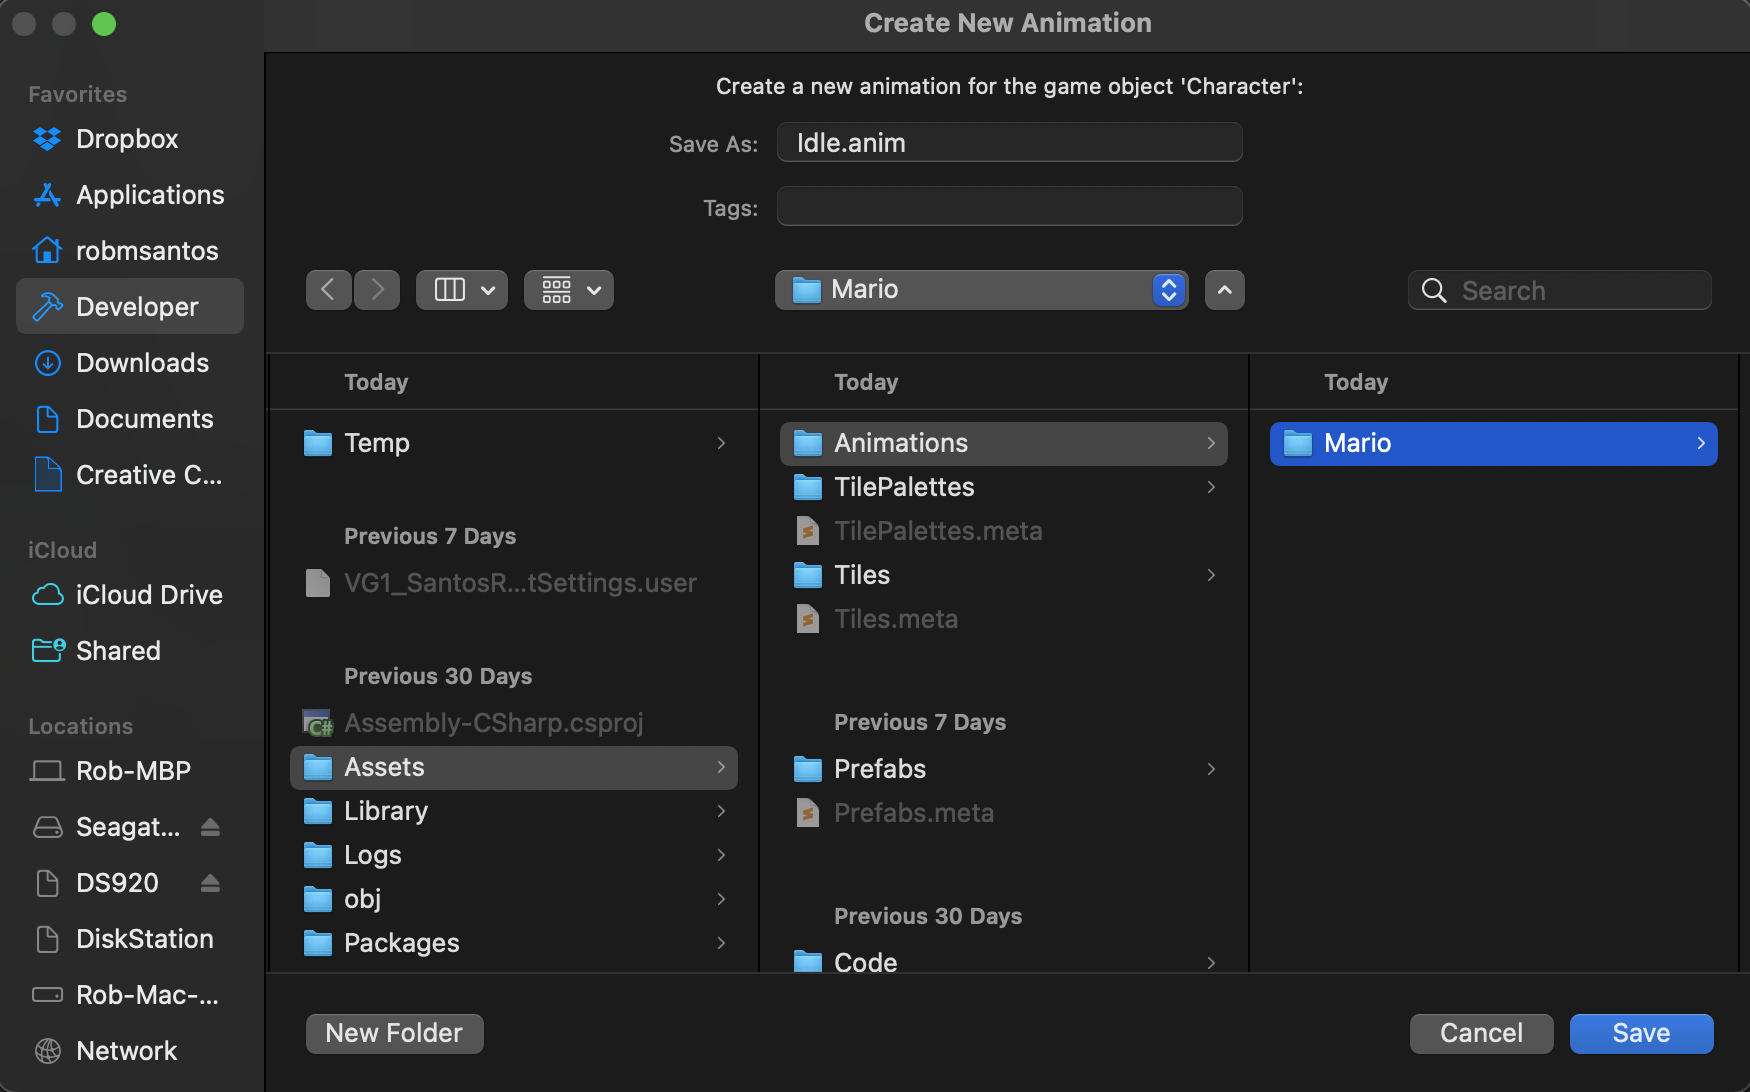The width and height of the screenshot is (1750, 1092).
Task: Click the back navigation arrow
Action: [x=328, y=290]
